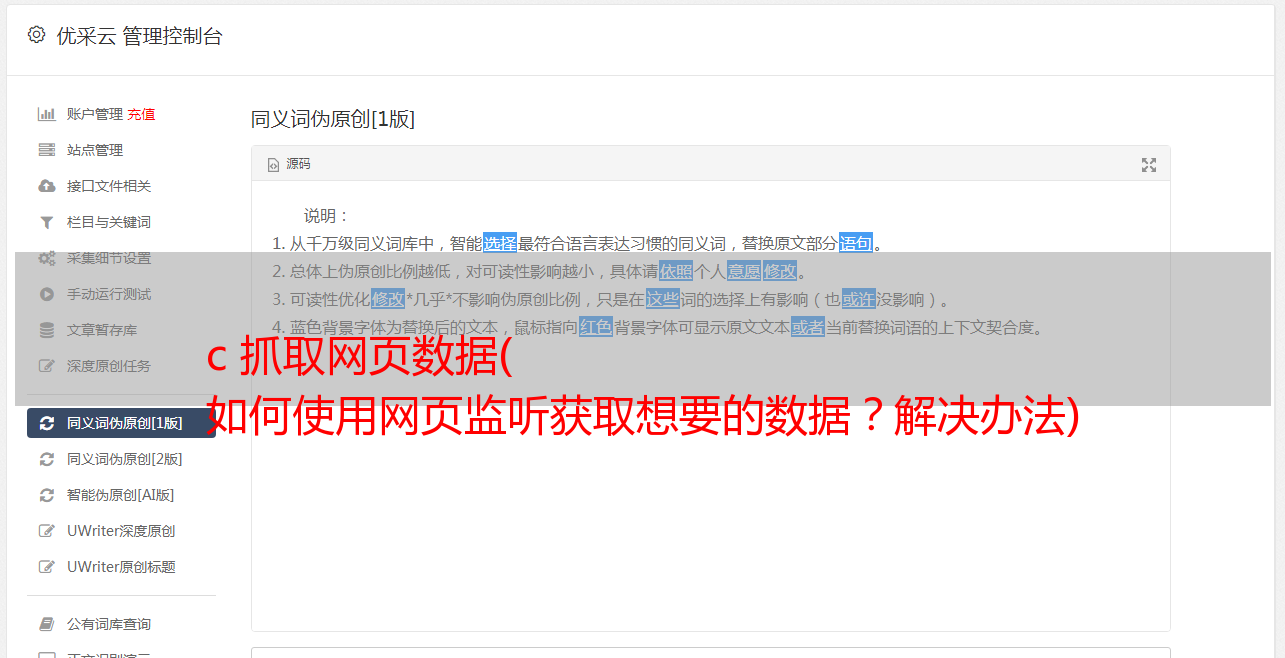Click highlighted word 语句 in editor
This screenshot has width=1285, height=658.
[856, 243]
